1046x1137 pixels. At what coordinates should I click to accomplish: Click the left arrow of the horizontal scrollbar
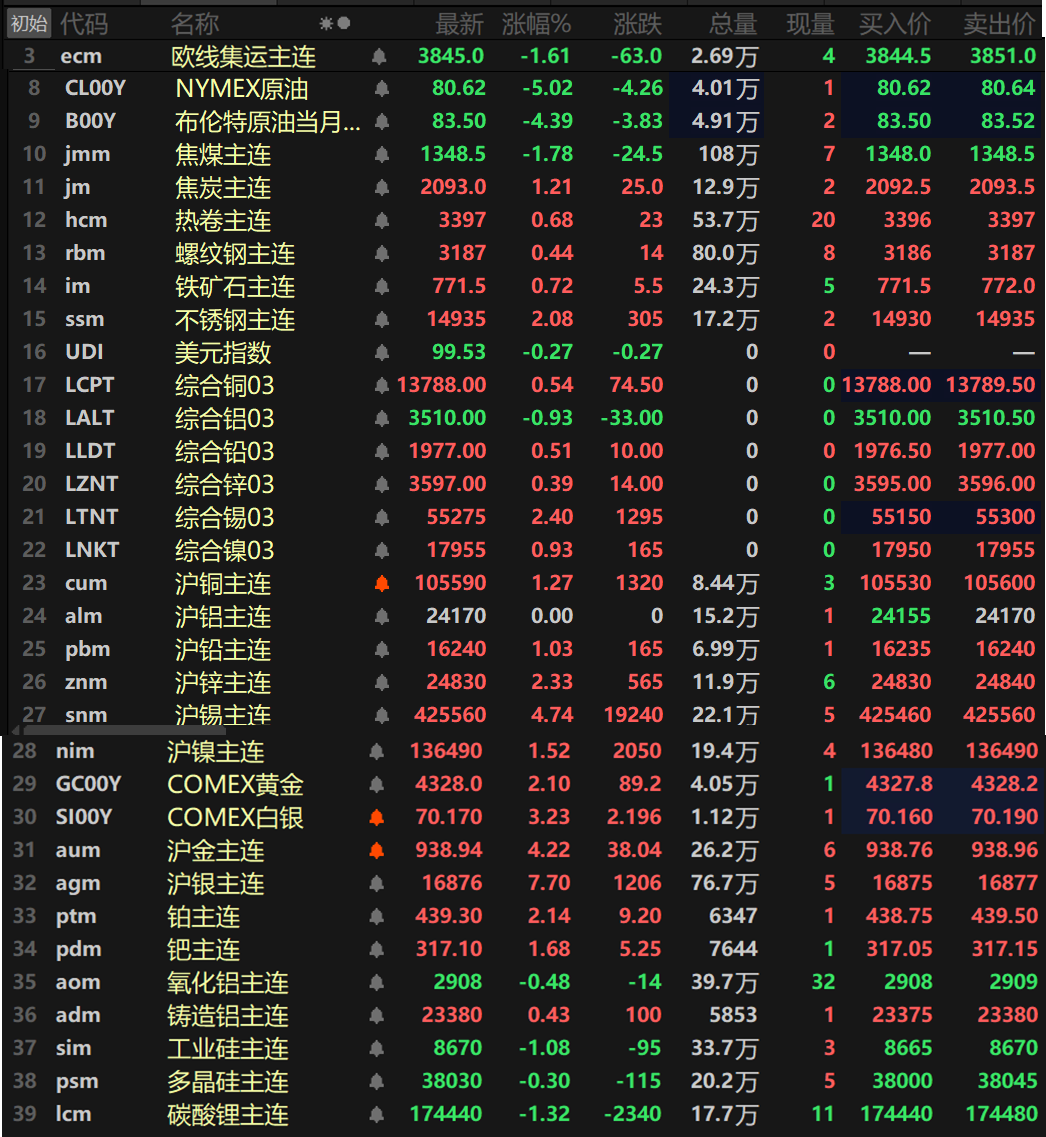click(x=15, y=730)
